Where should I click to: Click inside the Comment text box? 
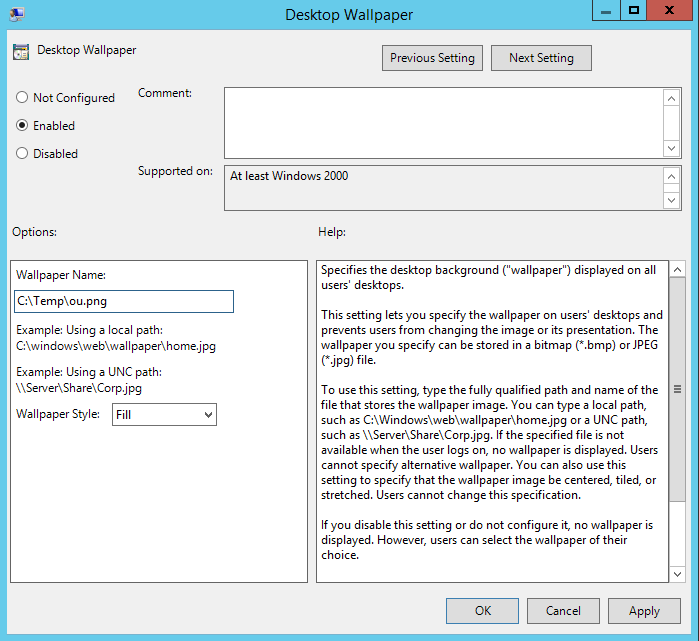(444, 123)
